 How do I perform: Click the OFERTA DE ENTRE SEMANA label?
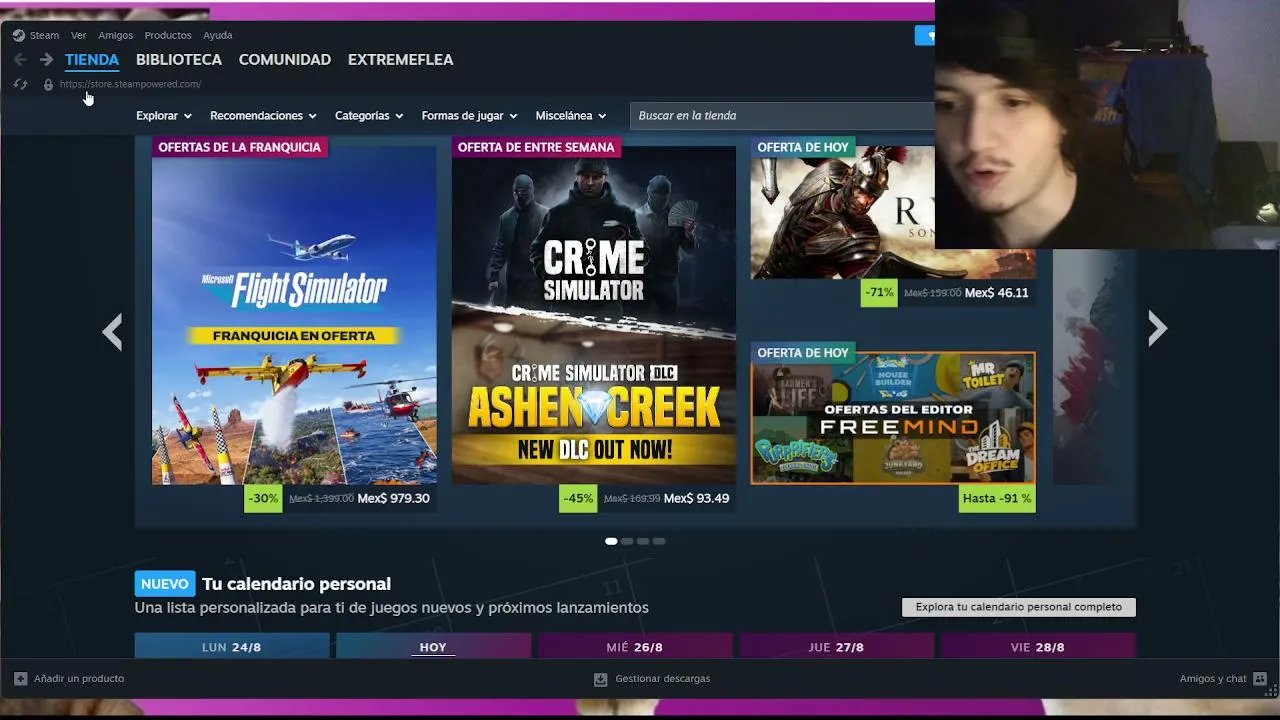(536, 147)
